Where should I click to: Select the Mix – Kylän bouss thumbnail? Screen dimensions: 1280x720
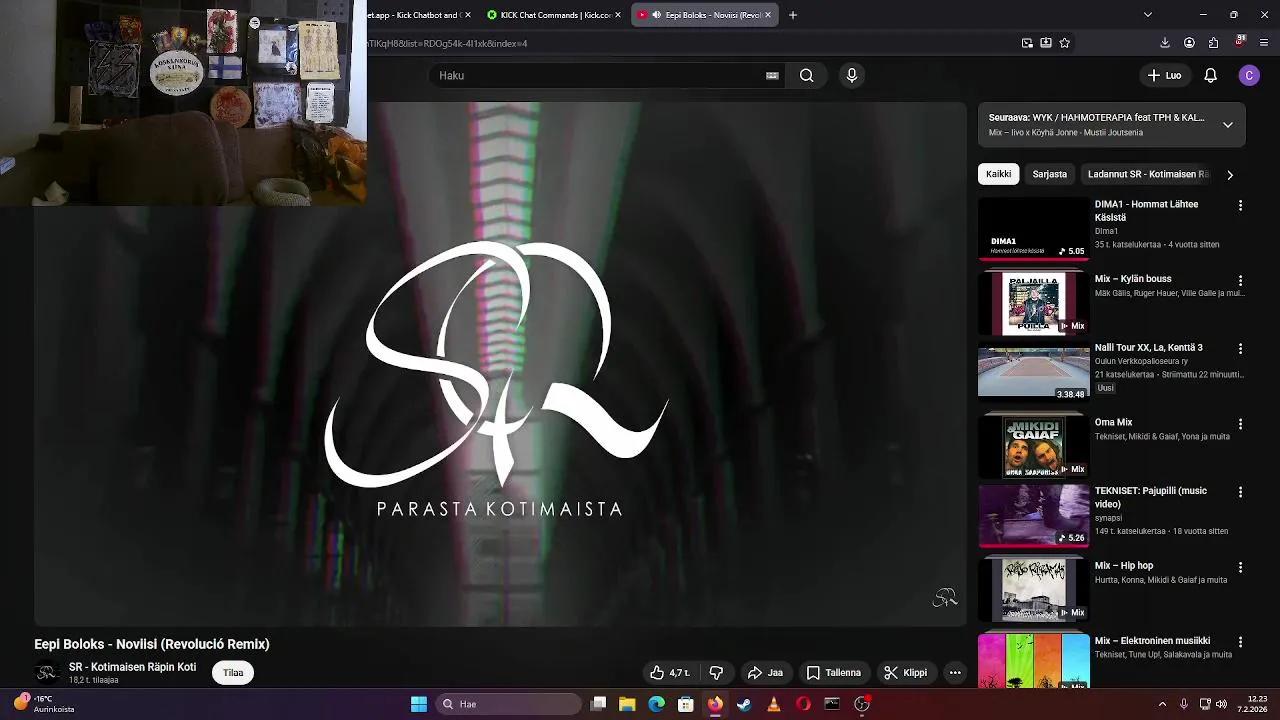[1033, 302]
